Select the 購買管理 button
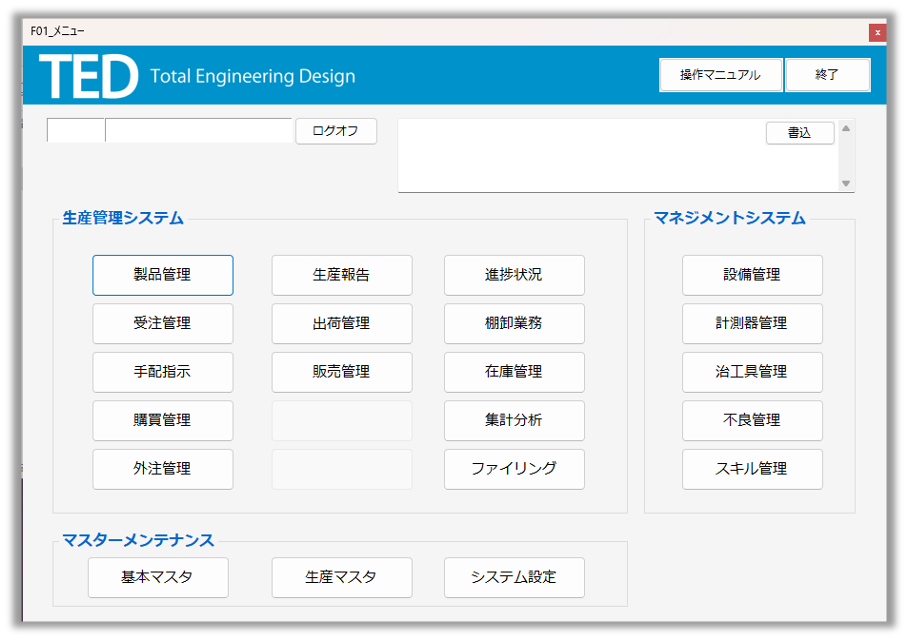The width and height of the screenshot is (908, 639). [x=162, y=420]
